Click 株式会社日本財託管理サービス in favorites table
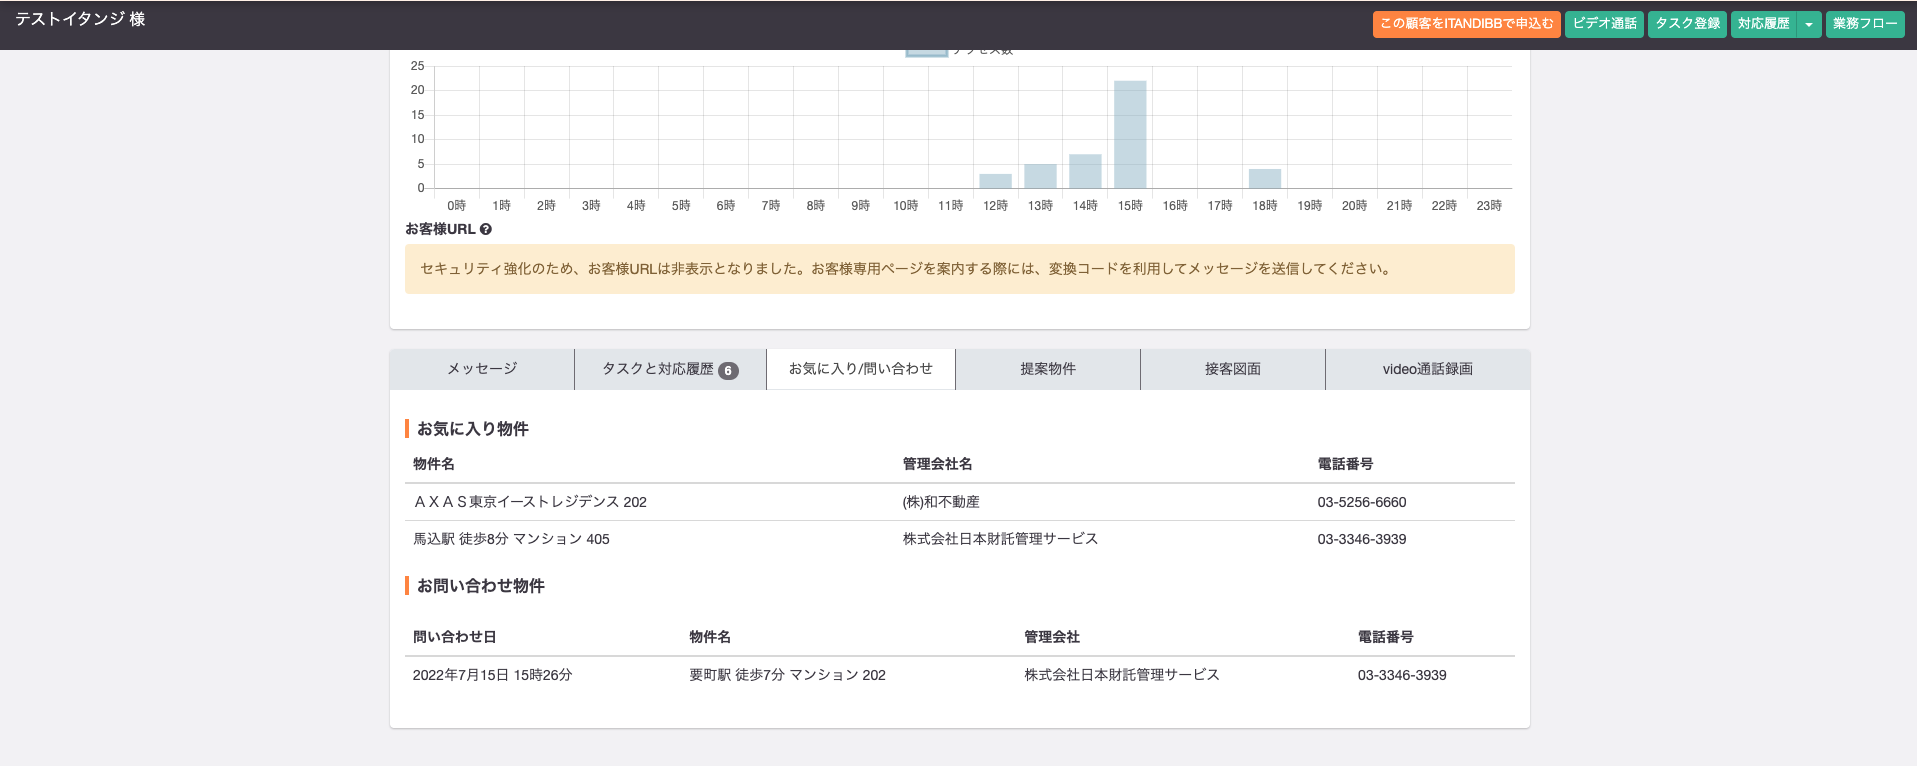Screen dimensions: 1917x766 coord(1000,539)
